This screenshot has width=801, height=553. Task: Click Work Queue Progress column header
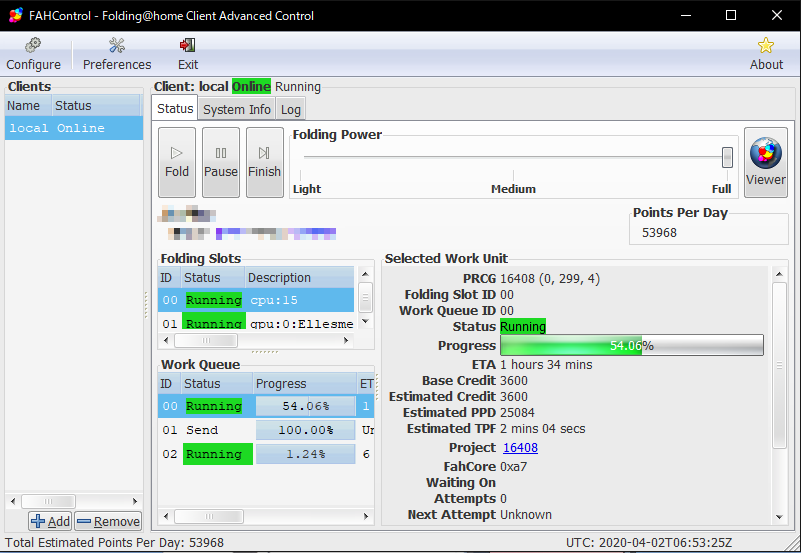click(305, 384)
